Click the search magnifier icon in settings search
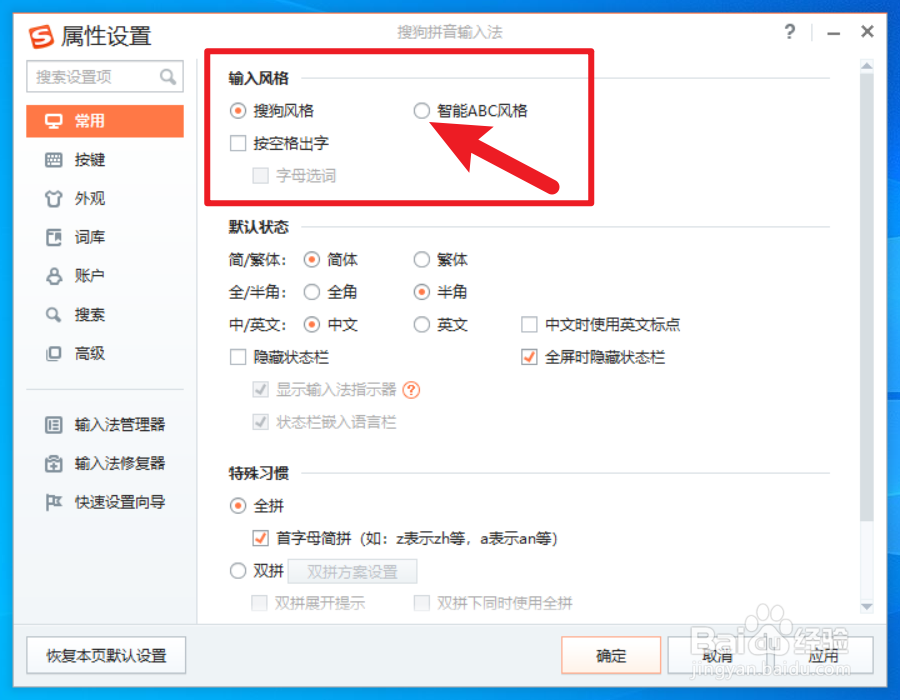Viewport: 900px width, 700px height. (168, 77)
